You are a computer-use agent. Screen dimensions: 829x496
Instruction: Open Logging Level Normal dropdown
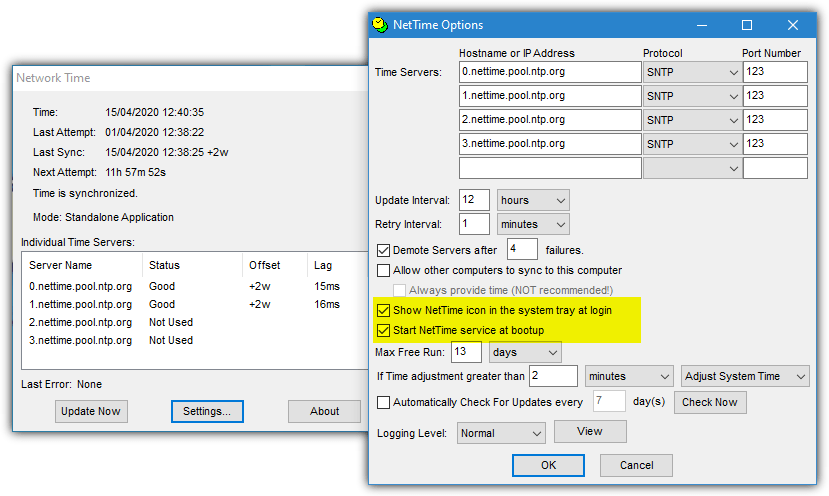coord(501,433)
